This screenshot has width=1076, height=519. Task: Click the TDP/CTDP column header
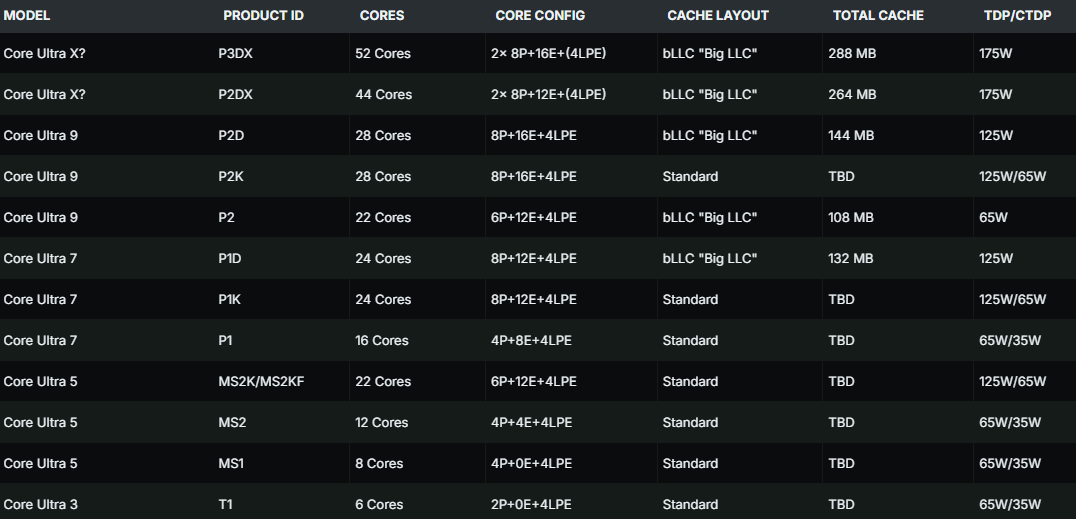point(1017,16)
